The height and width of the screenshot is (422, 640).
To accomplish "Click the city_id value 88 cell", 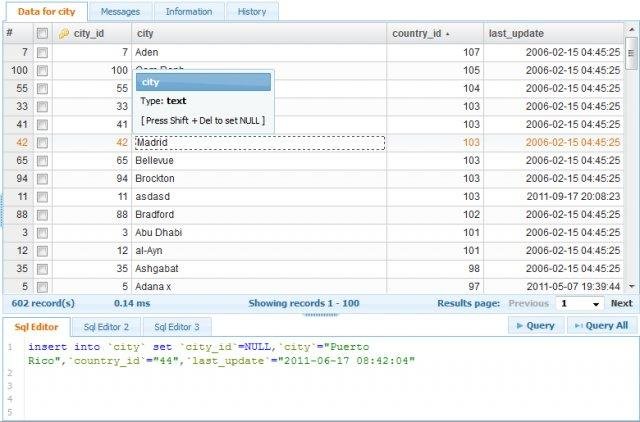I will pyautogui.click(x=92, y=215).
